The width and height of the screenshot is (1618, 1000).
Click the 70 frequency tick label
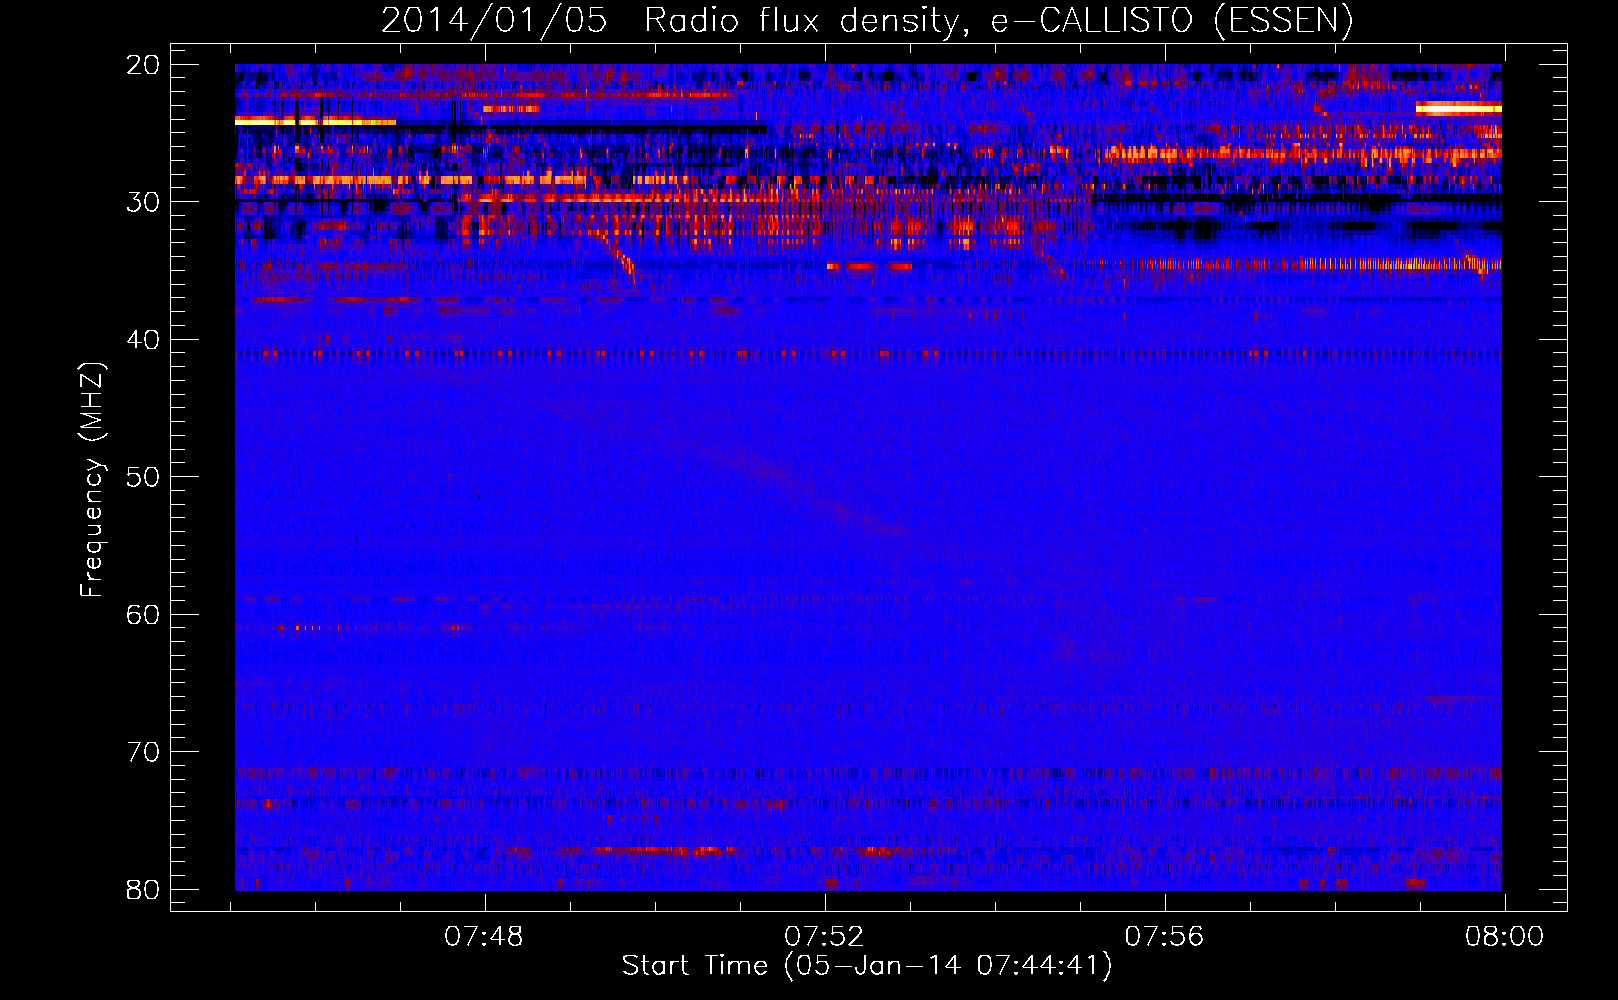(x=144, y=752)
